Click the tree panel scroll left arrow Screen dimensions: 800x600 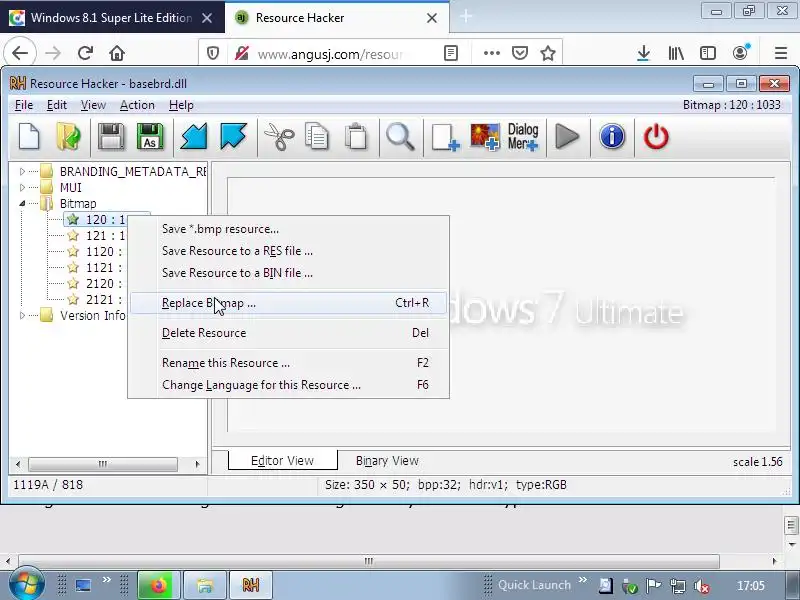(18, 464)
